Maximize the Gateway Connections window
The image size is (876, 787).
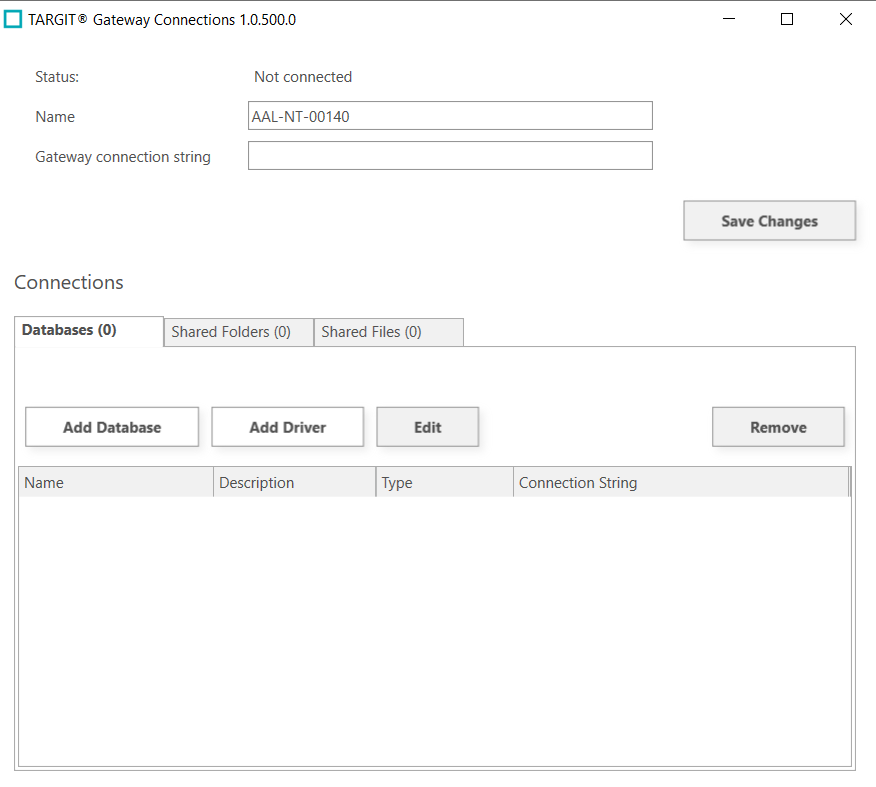pos(787,19)
